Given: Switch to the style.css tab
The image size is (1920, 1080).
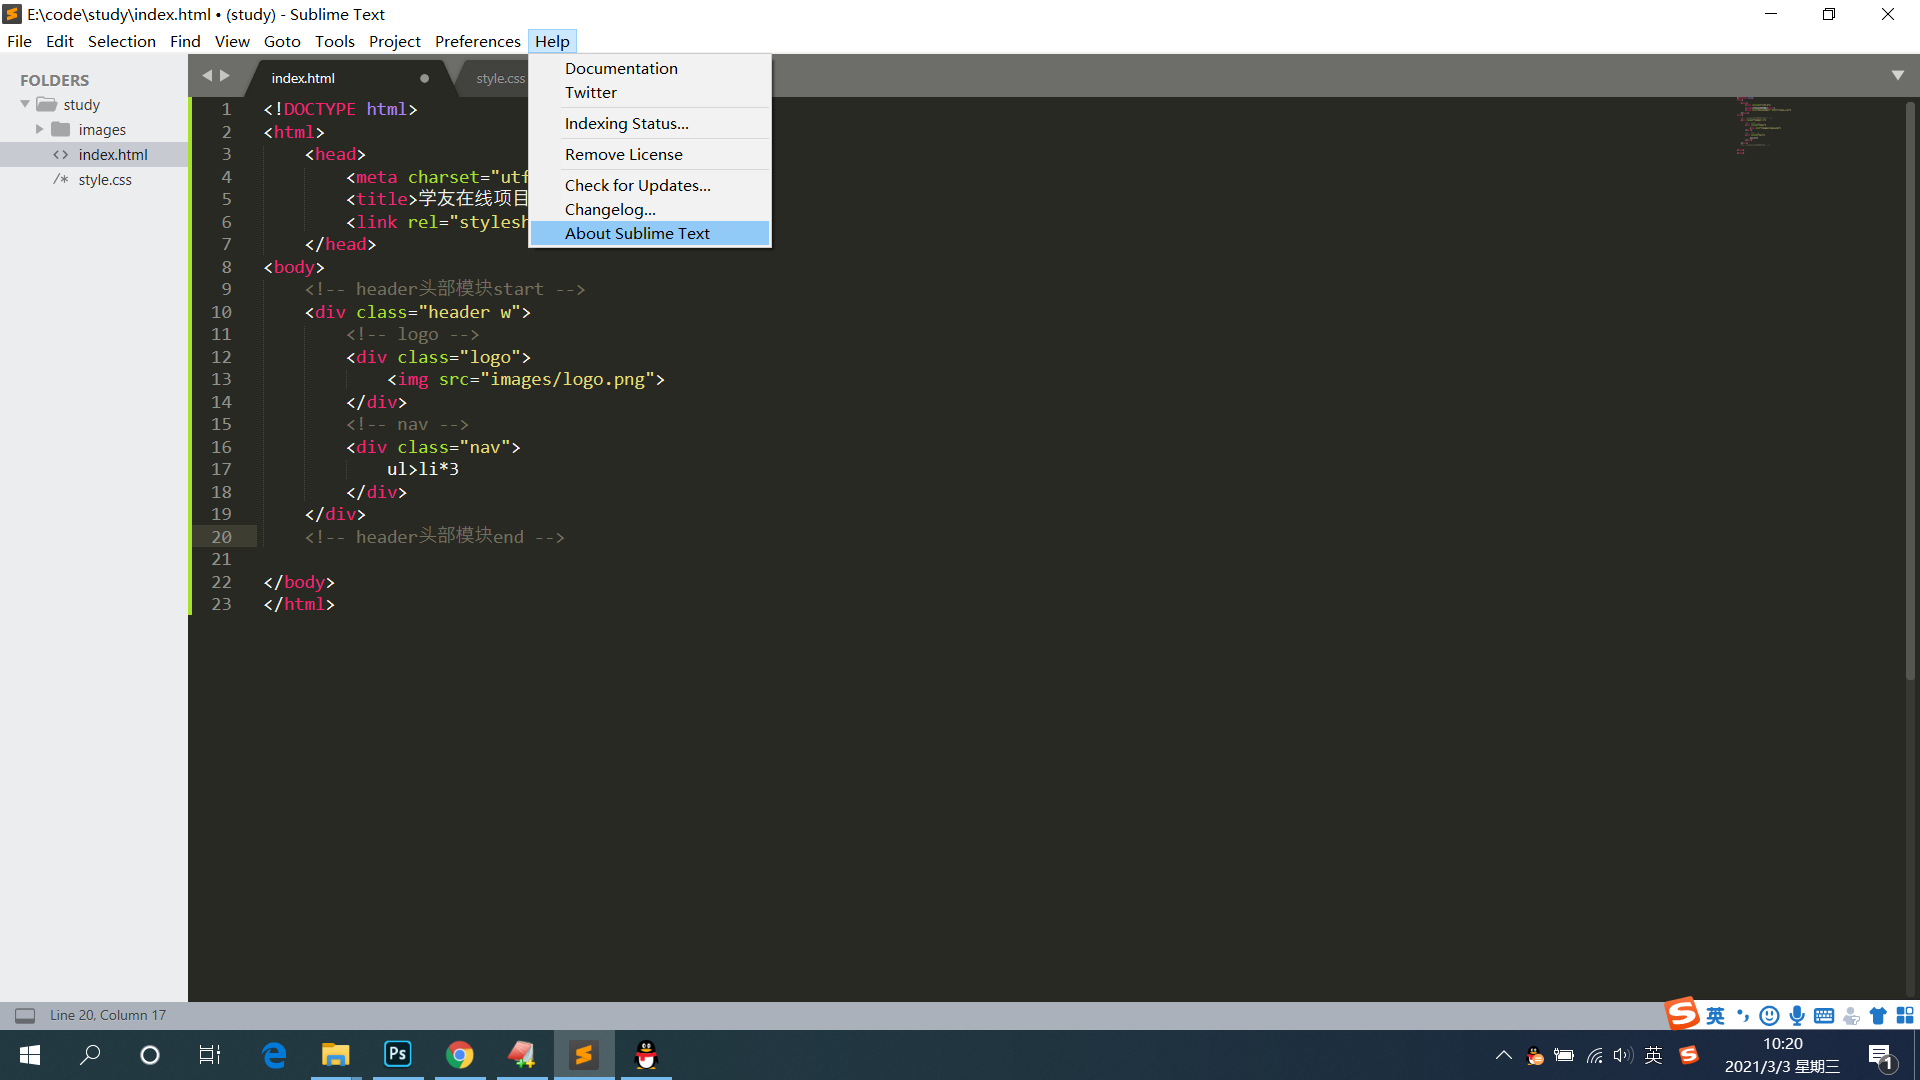Looking at the screenshot, I should click(x=500, y=77).
